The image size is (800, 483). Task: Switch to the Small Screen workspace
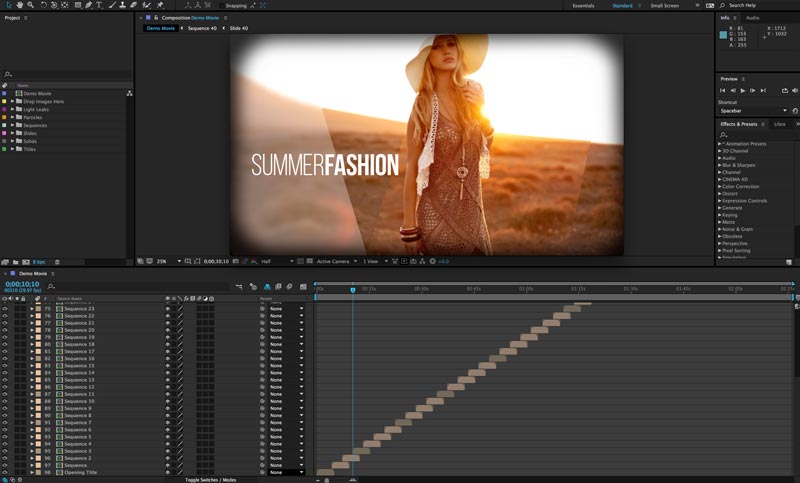coord(664,6)
